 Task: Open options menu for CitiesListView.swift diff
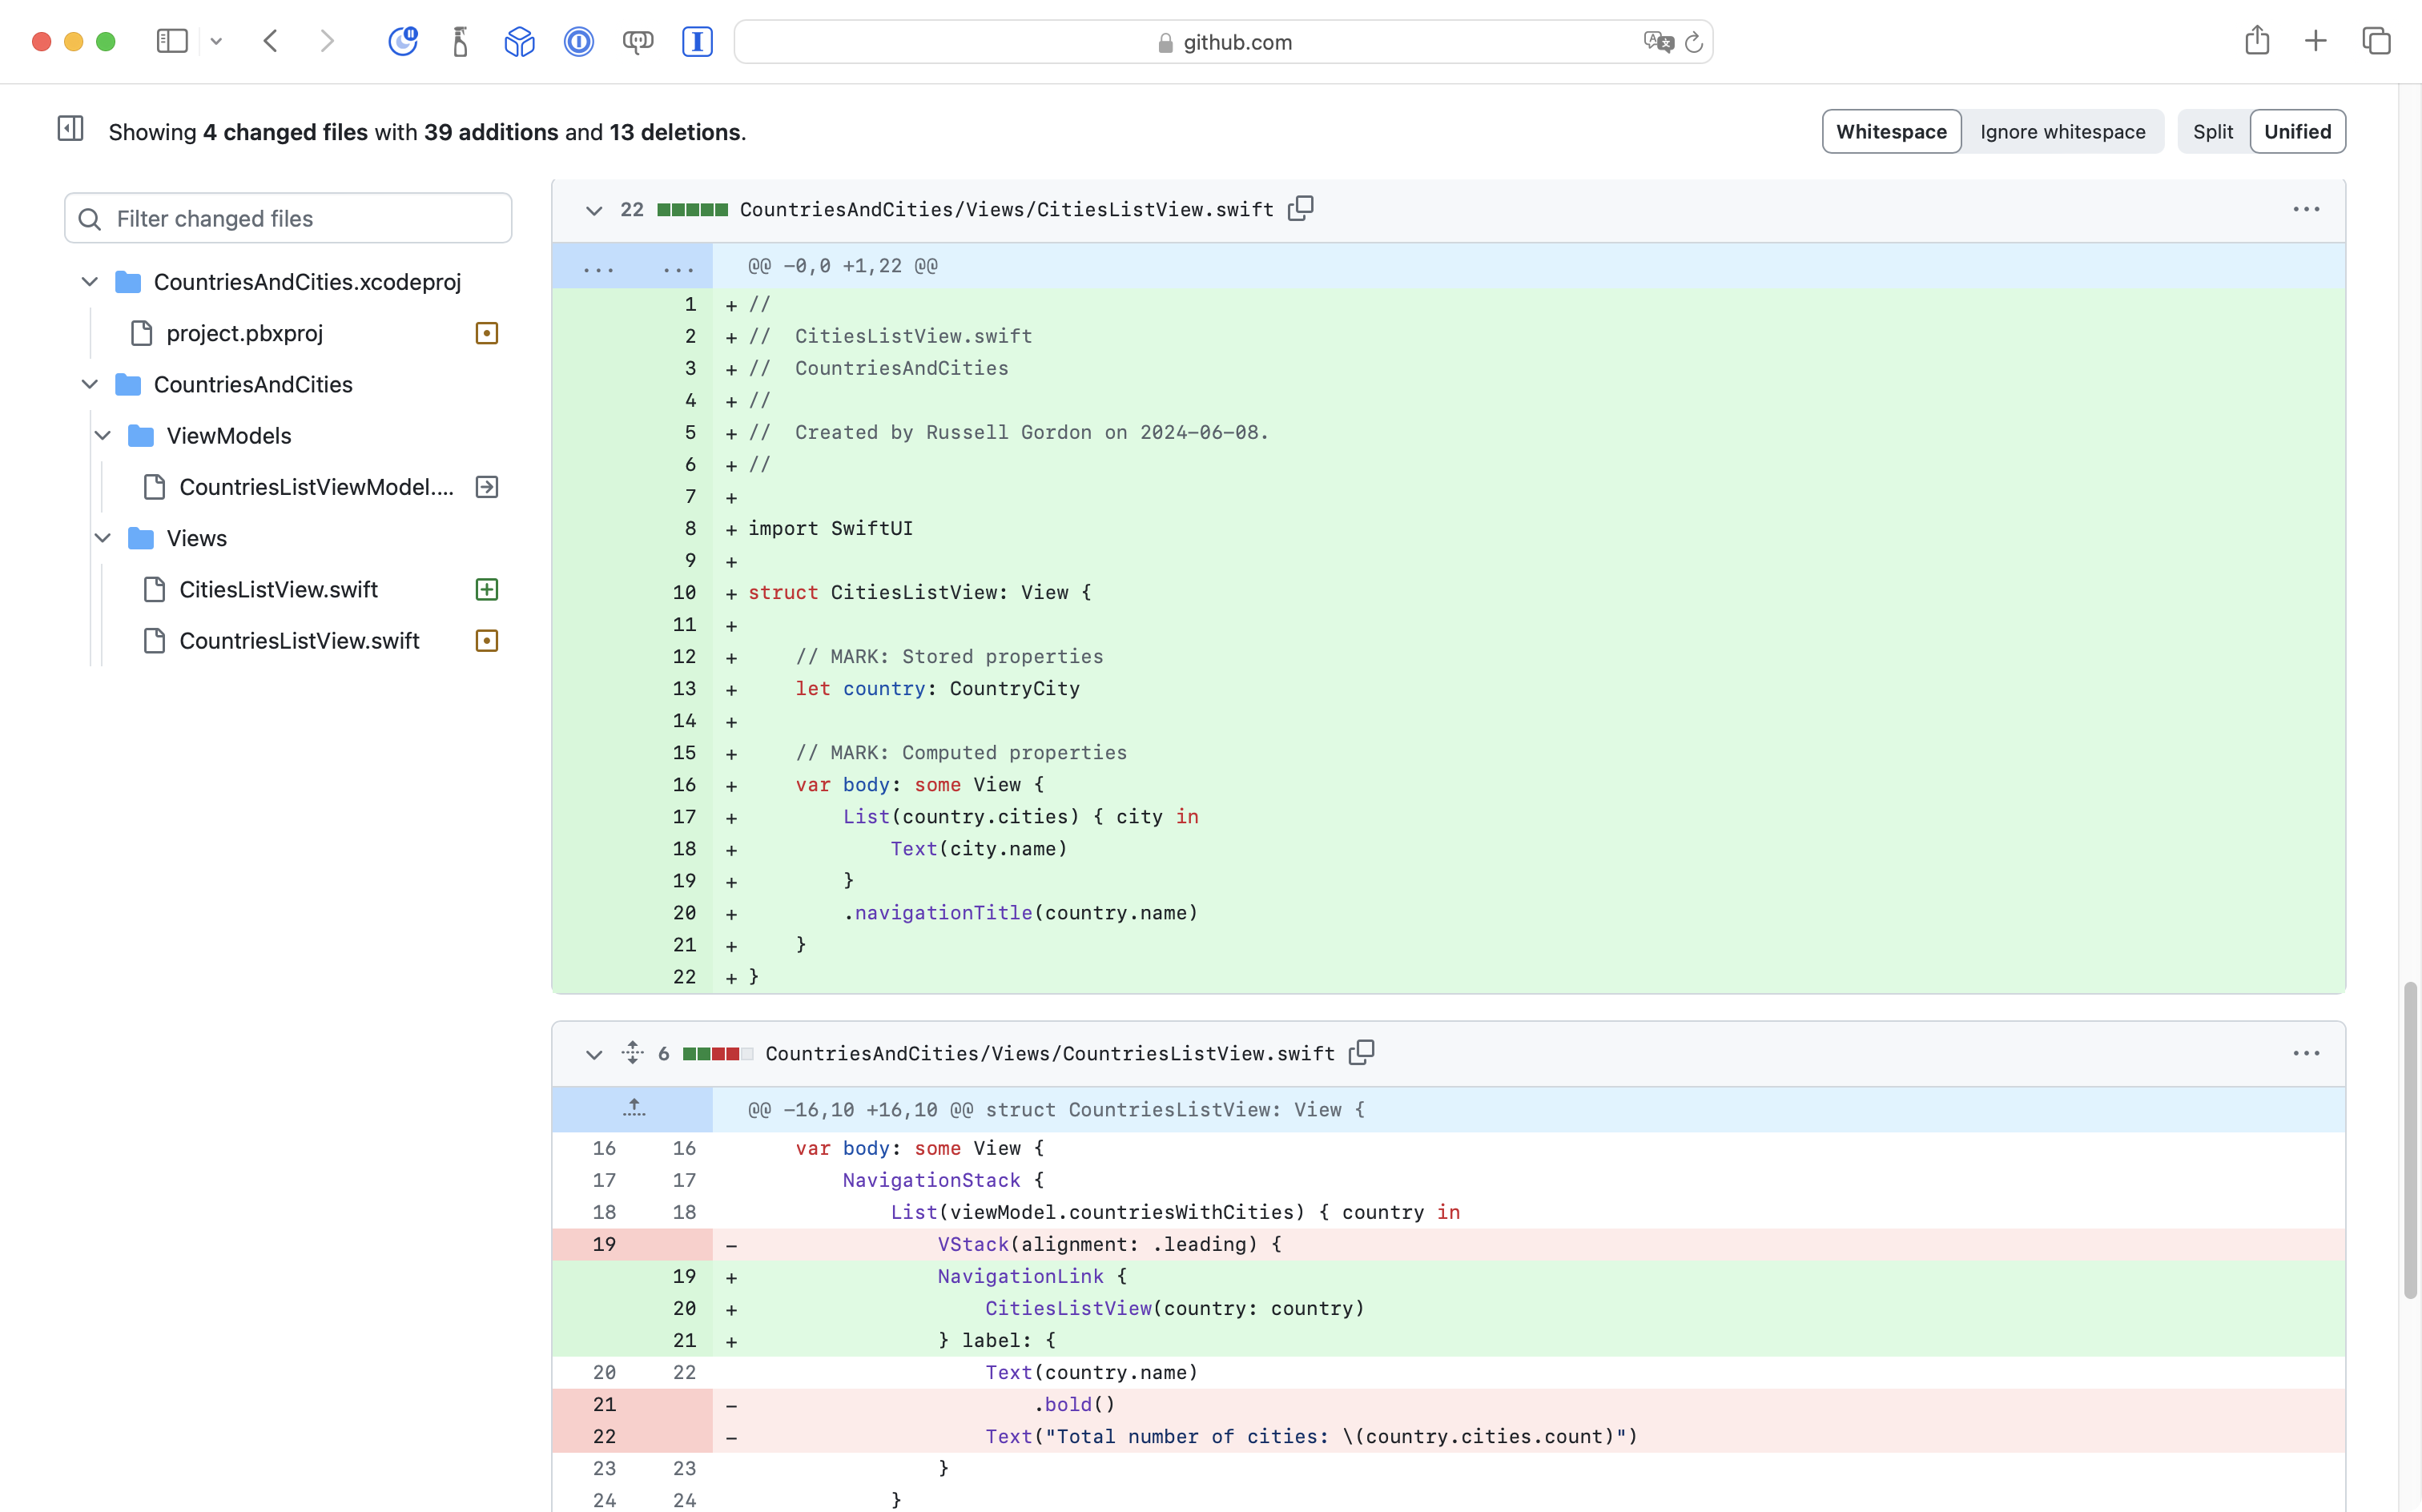click(2305, 209)
